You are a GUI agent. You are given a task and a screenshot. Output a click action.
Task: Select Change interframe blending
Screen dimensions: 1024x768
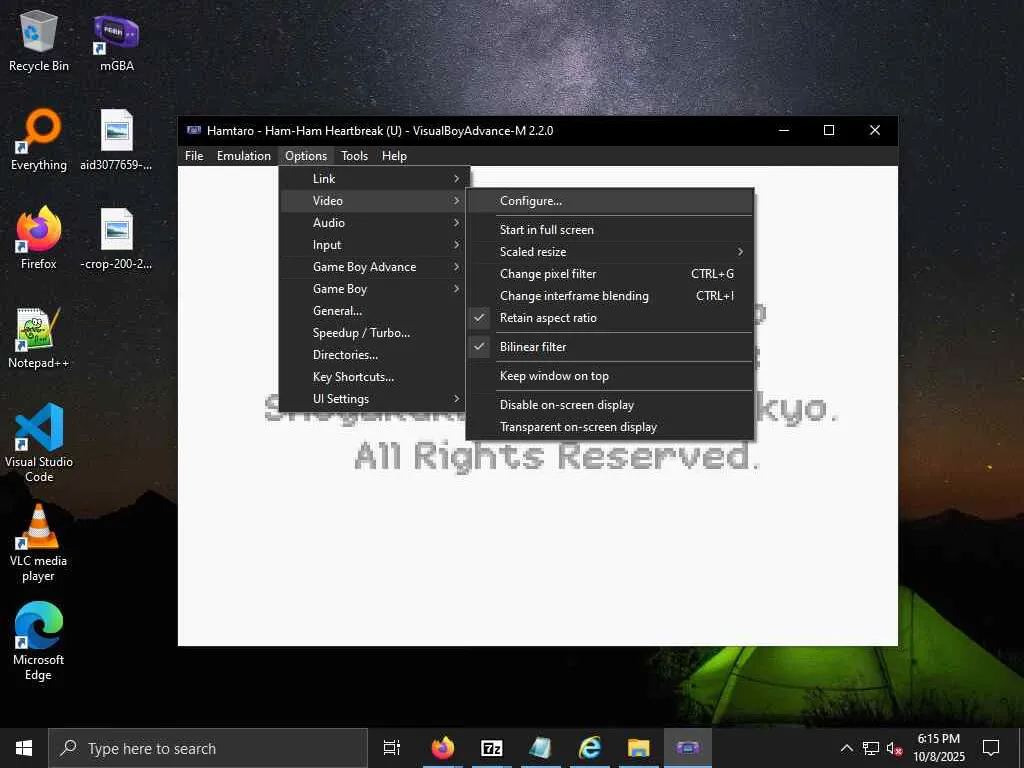610,296
